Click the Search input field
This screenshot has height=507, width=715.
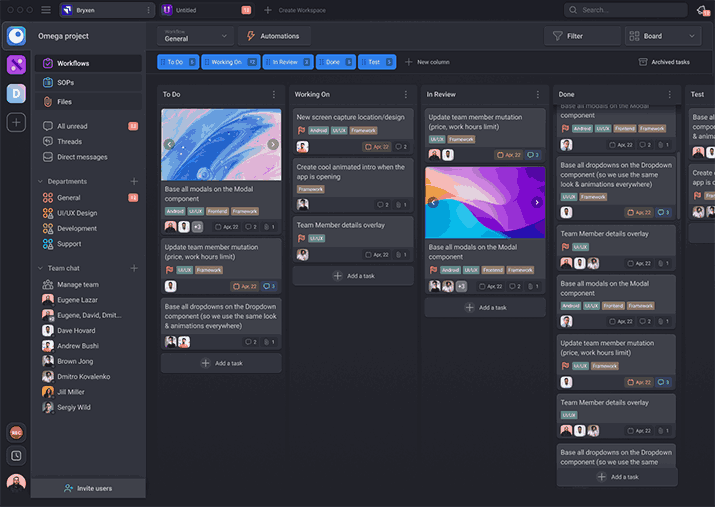pyautogui.click(x=625, y=10)
